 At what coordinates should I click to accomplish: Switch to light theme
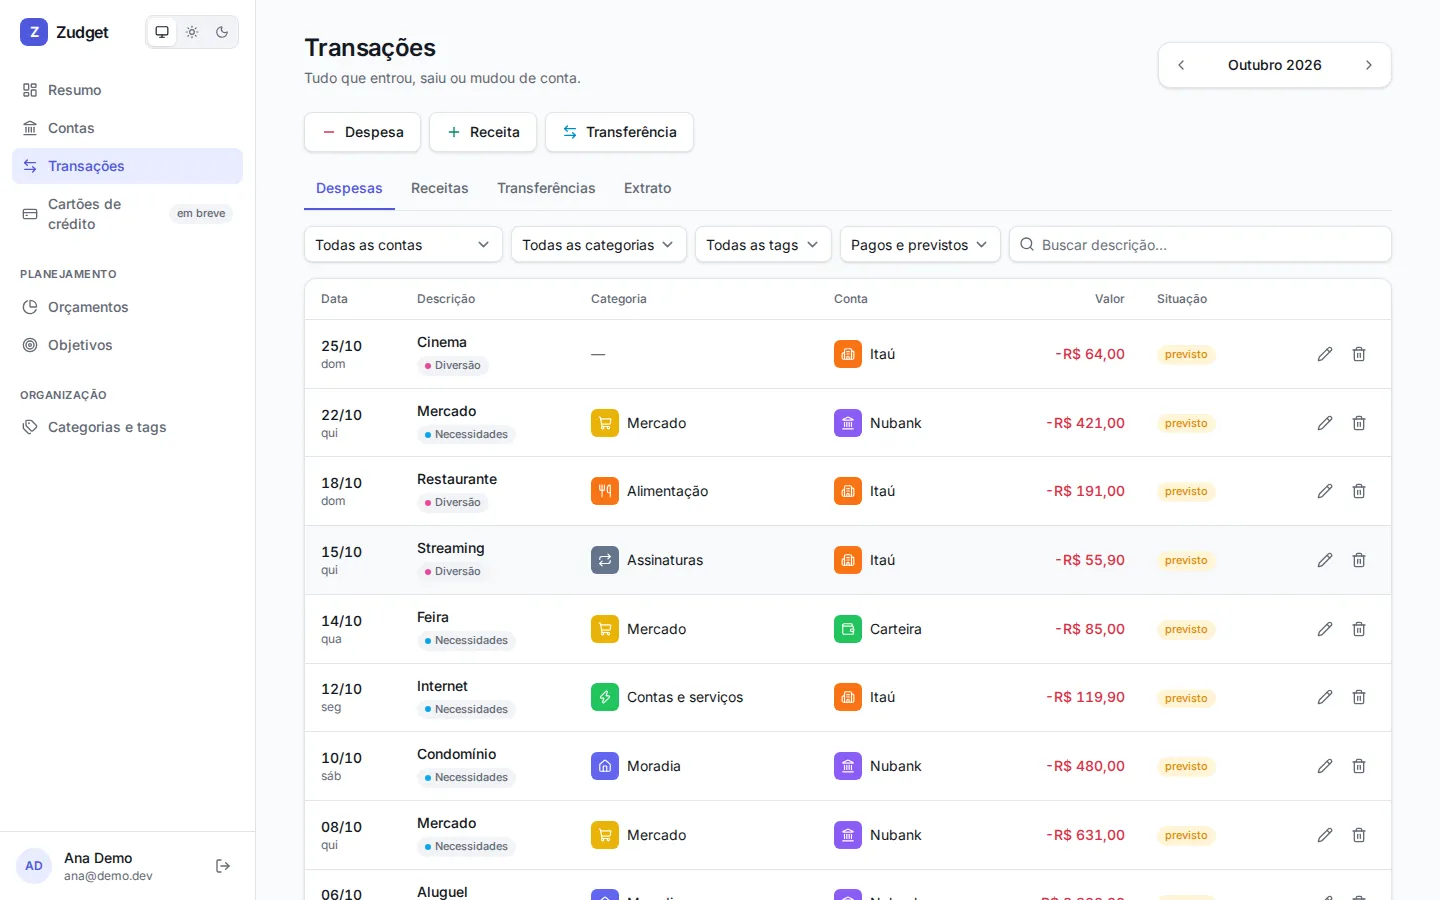point(192,32)
